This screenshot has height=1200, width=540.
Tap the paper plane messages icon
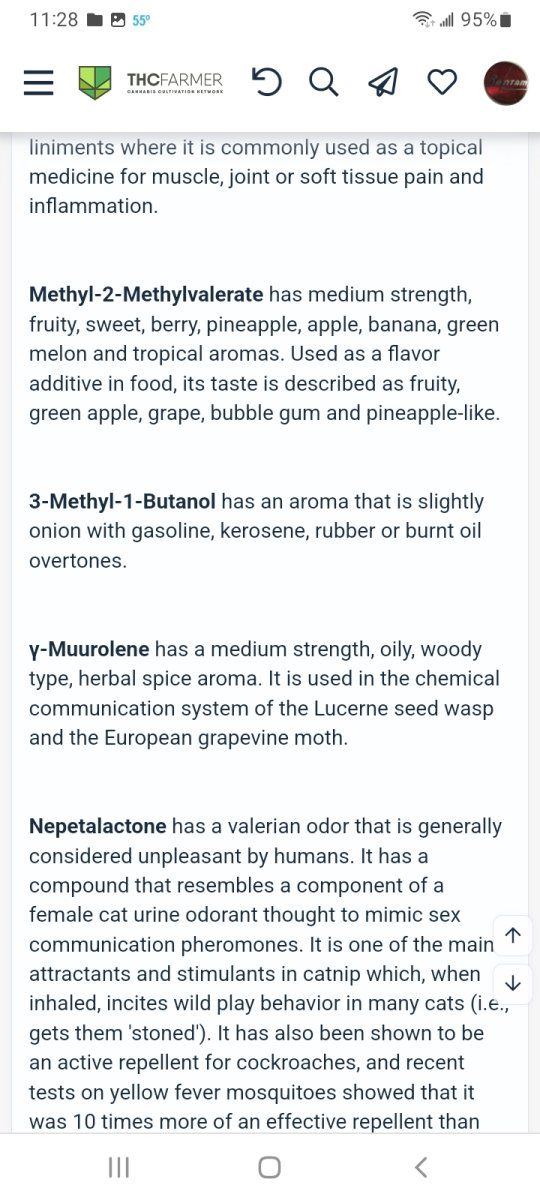click(x=383, y=82)
